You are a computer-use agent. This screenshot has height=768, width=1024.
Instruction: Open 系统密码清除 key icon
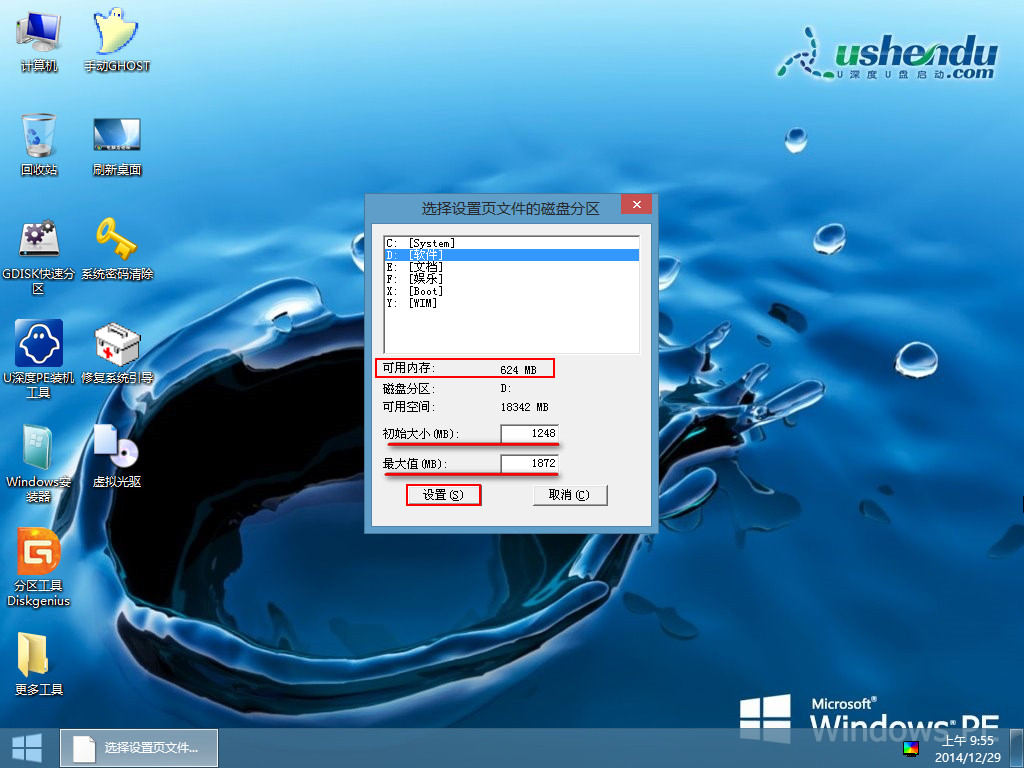tap(116, 249)
